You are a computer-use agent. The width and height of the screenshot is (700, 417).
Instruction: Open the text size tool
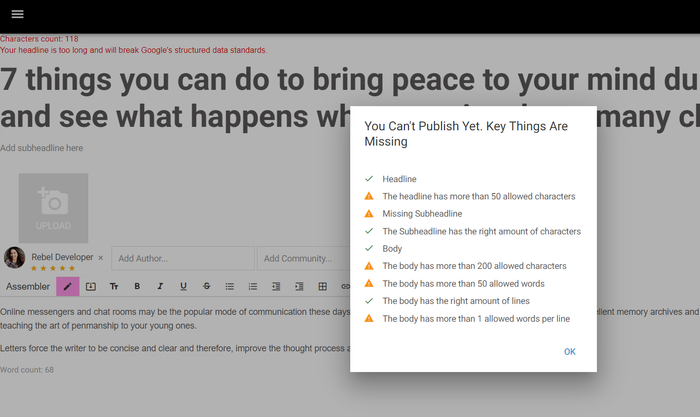(114, 287)
